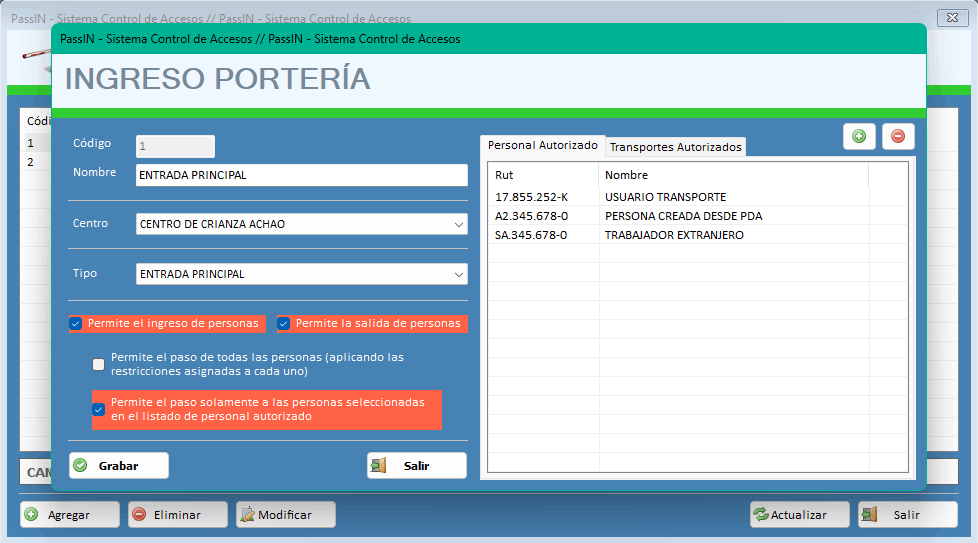
Task: Click the Agregar button's green plus icon
Action: (32, 515)
